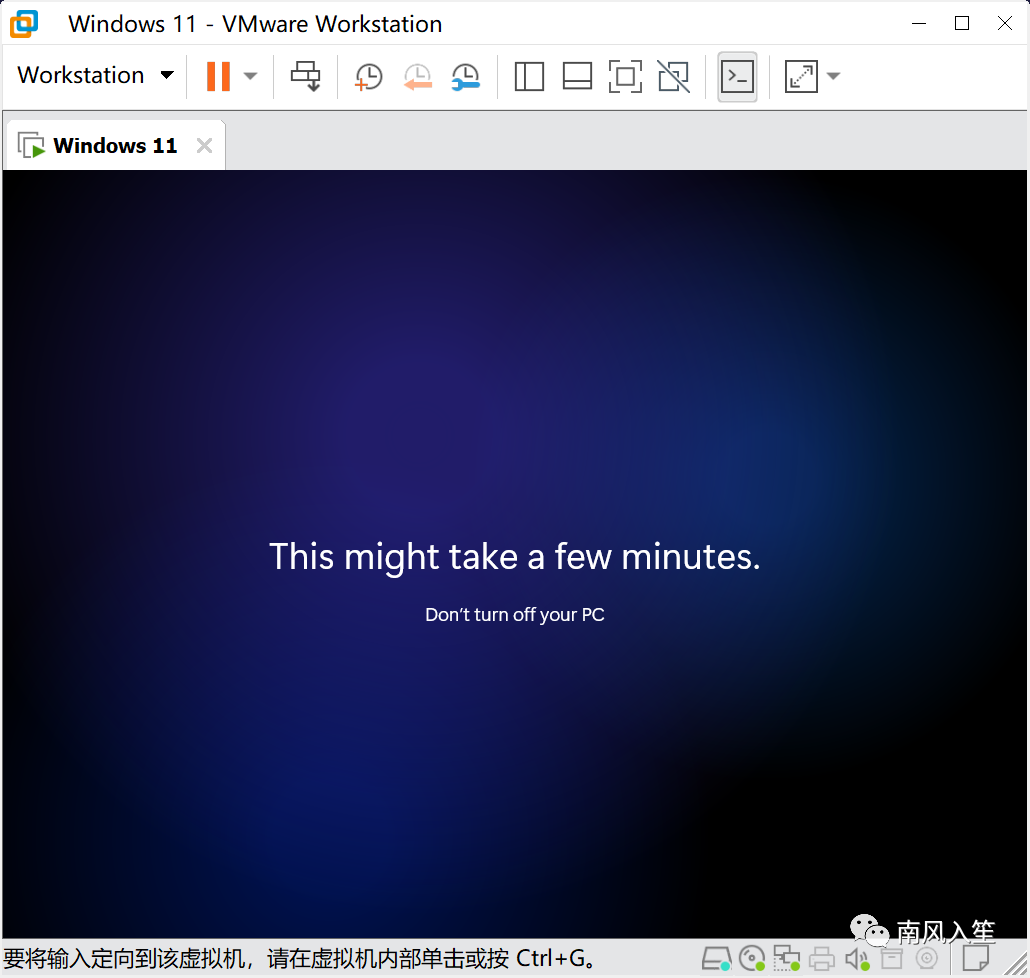Switch to Unity mode
This screenshot has width=1030, height=978.
tap(674, 76)
